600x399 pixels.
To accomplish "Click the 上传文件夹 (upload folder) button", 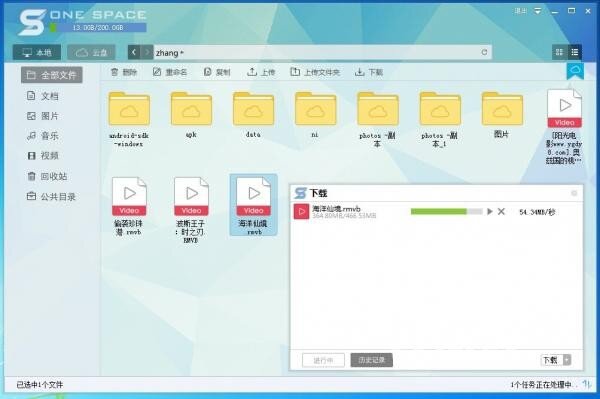I will coord(315,72).
